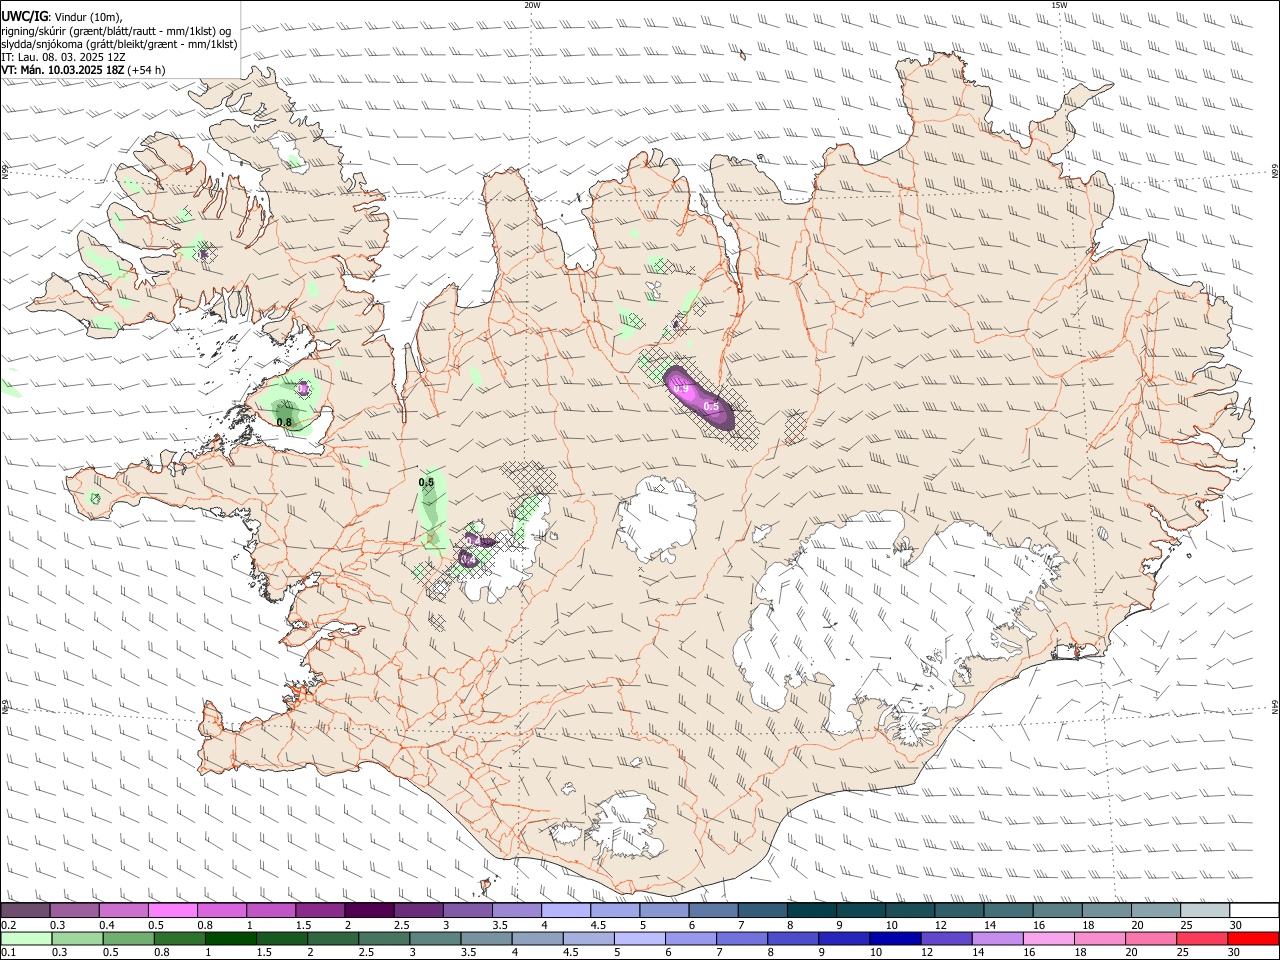Click the rain legend swatch labeled 3.5

[485, 938]
